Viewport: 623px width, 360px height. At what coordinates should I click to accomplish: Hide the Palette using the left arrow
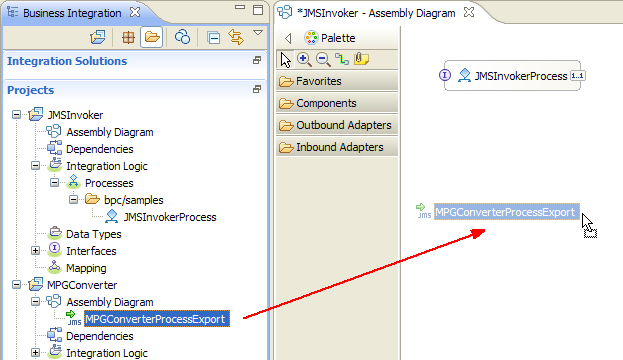pos(288,38)
